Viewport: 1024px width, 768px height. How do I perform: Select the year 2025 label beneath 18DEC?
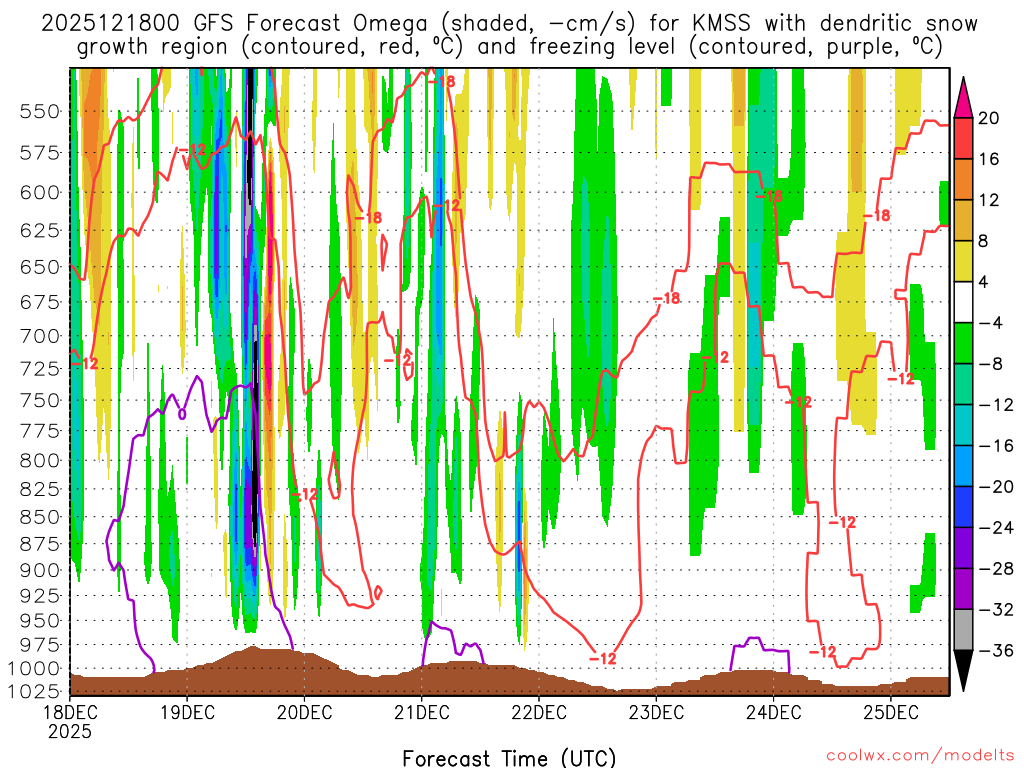click(70, 731)
